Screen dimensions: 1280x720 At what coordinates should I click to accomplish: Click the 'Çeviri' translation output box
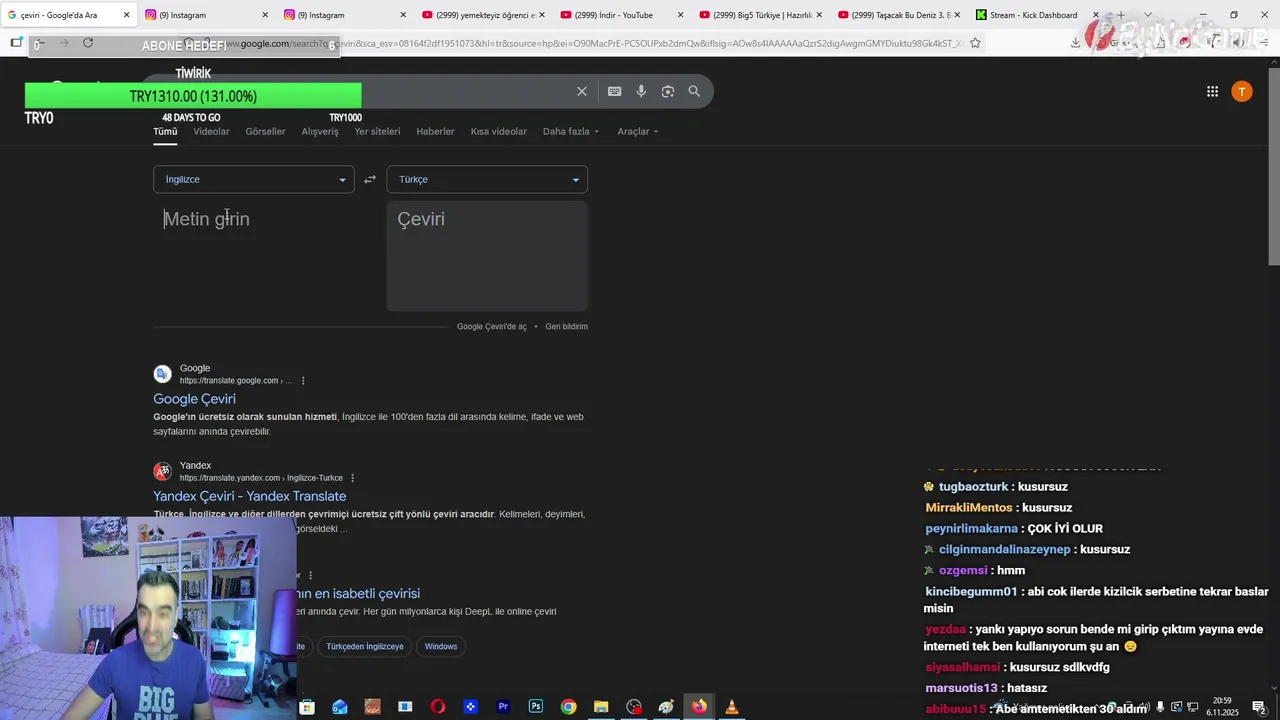(x=487, y=256)
